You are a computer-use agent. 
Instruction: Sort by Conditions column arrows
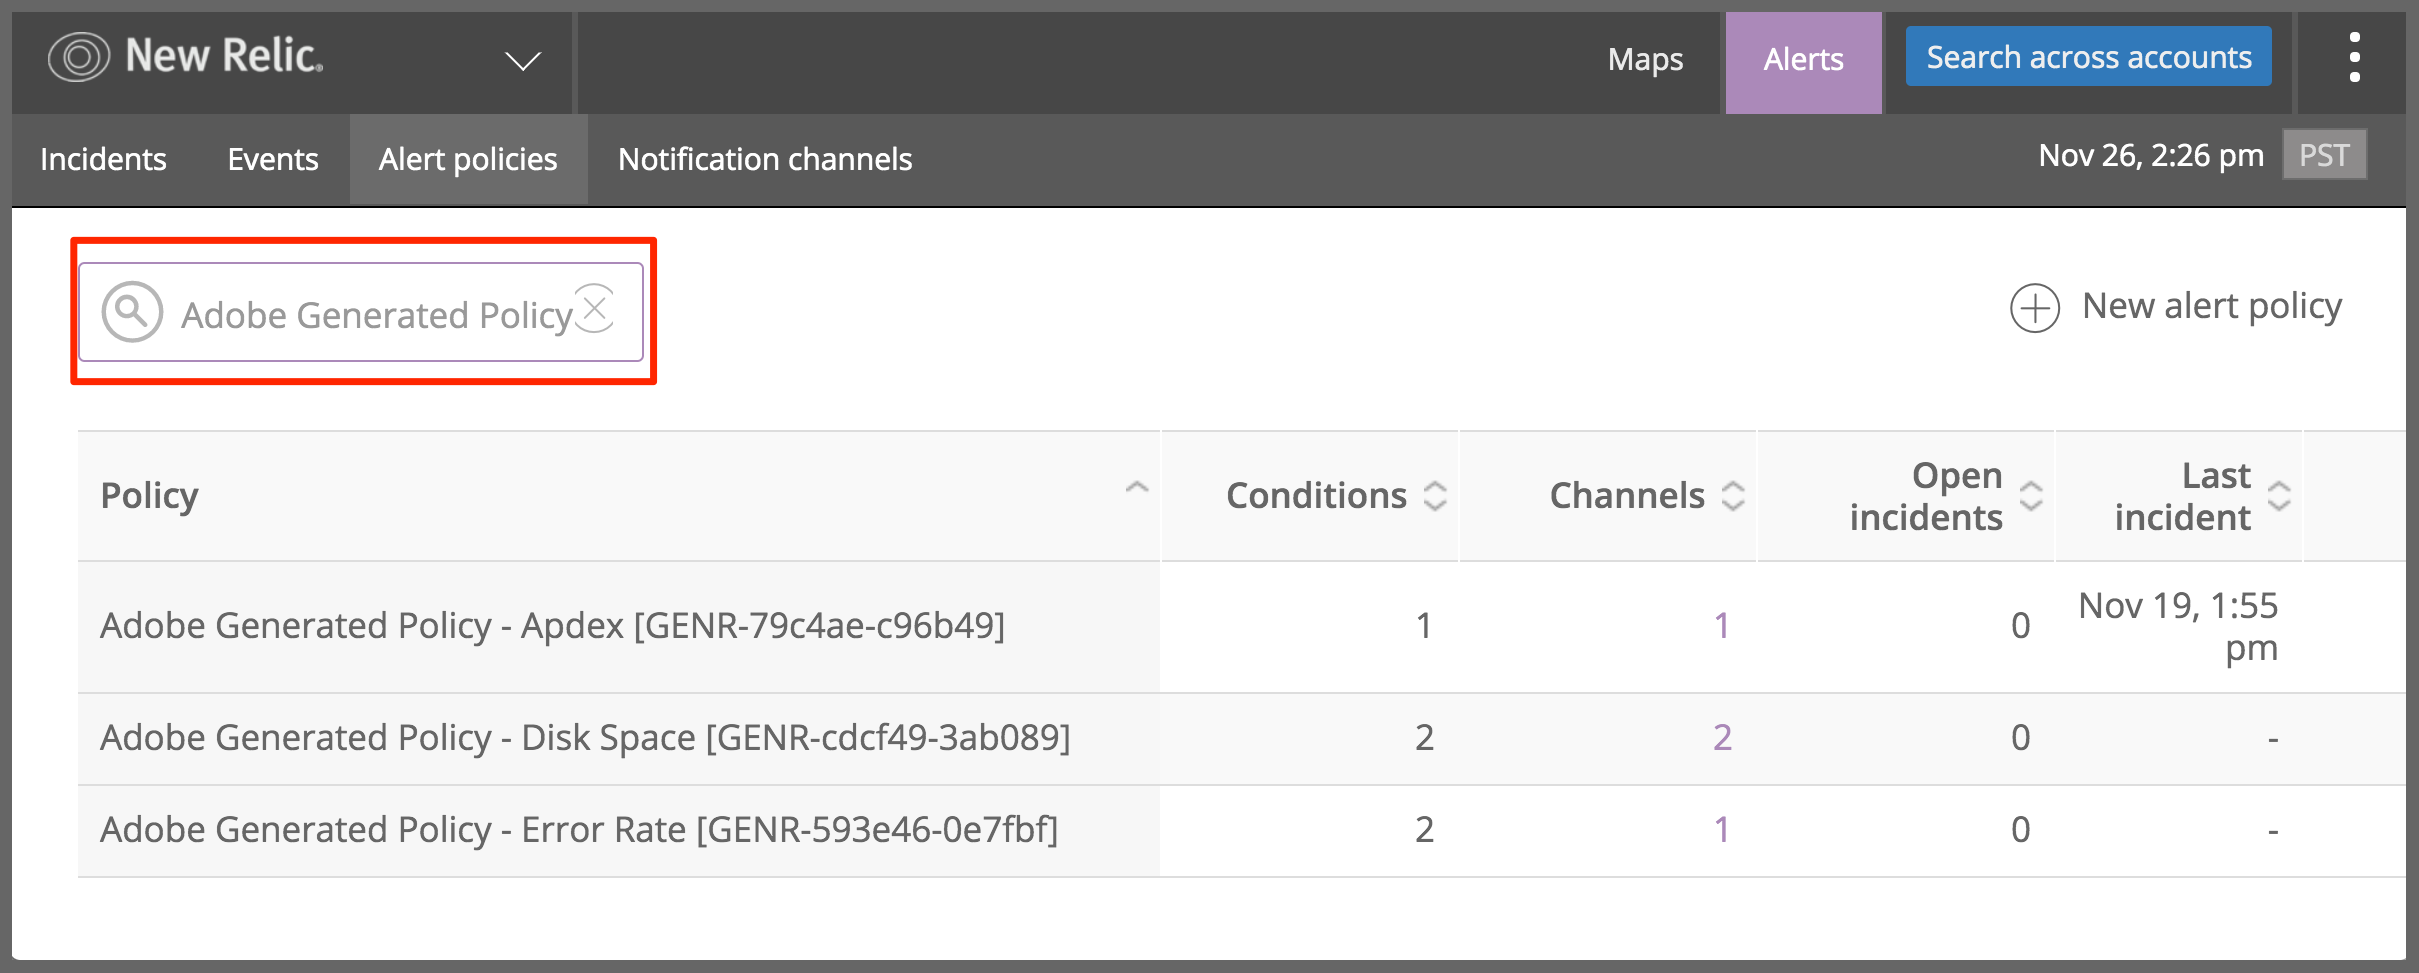click(x=1435, y=495)
